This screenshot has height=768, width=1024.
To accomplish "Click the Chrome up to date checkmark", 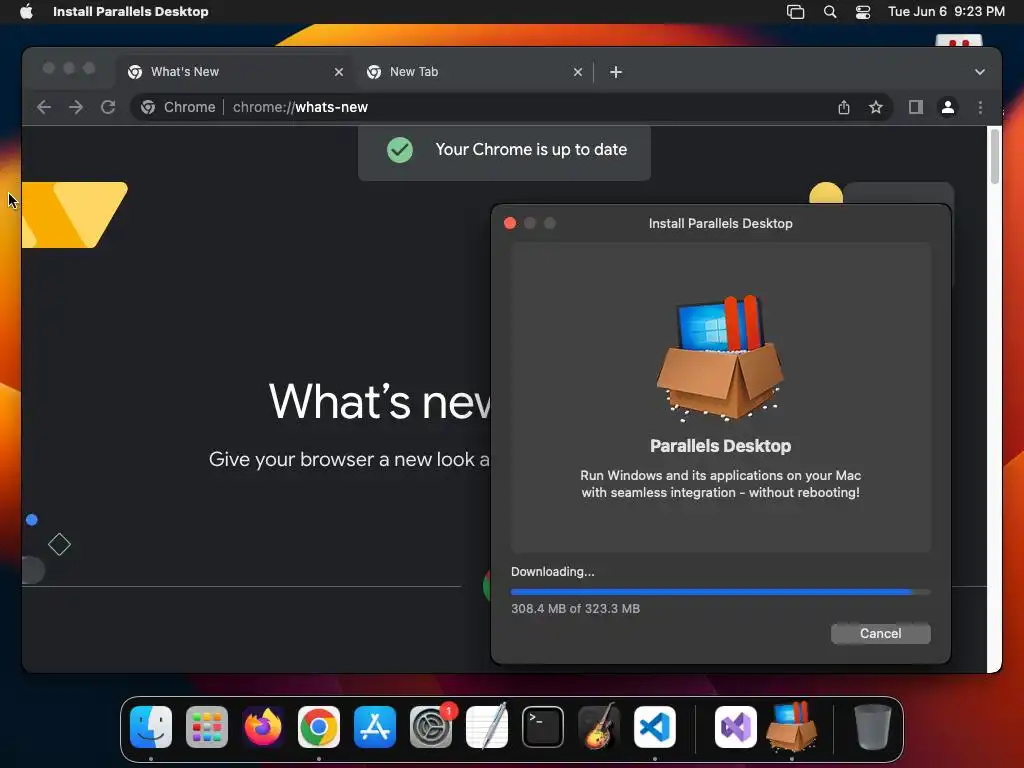I will pyautogui.click(x=400, y=150).
